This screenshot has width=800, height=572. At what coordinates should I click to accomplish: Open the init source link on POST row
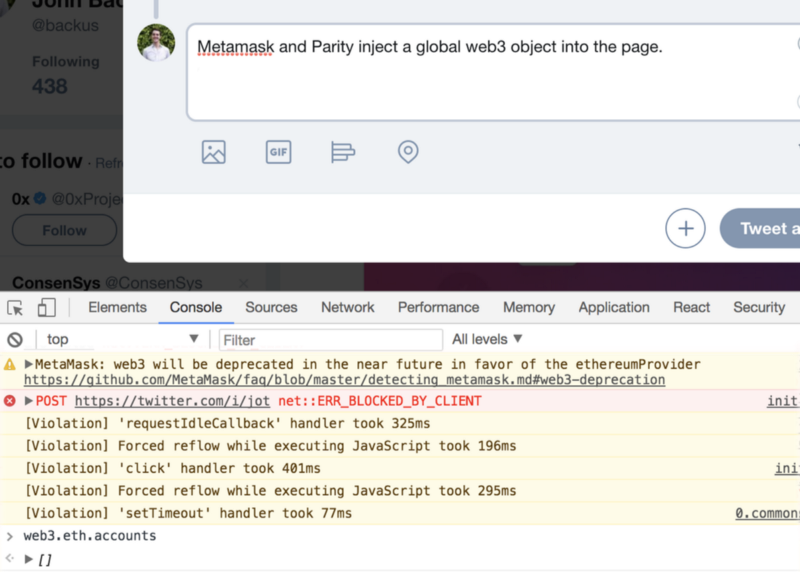(x=783, y=401)
